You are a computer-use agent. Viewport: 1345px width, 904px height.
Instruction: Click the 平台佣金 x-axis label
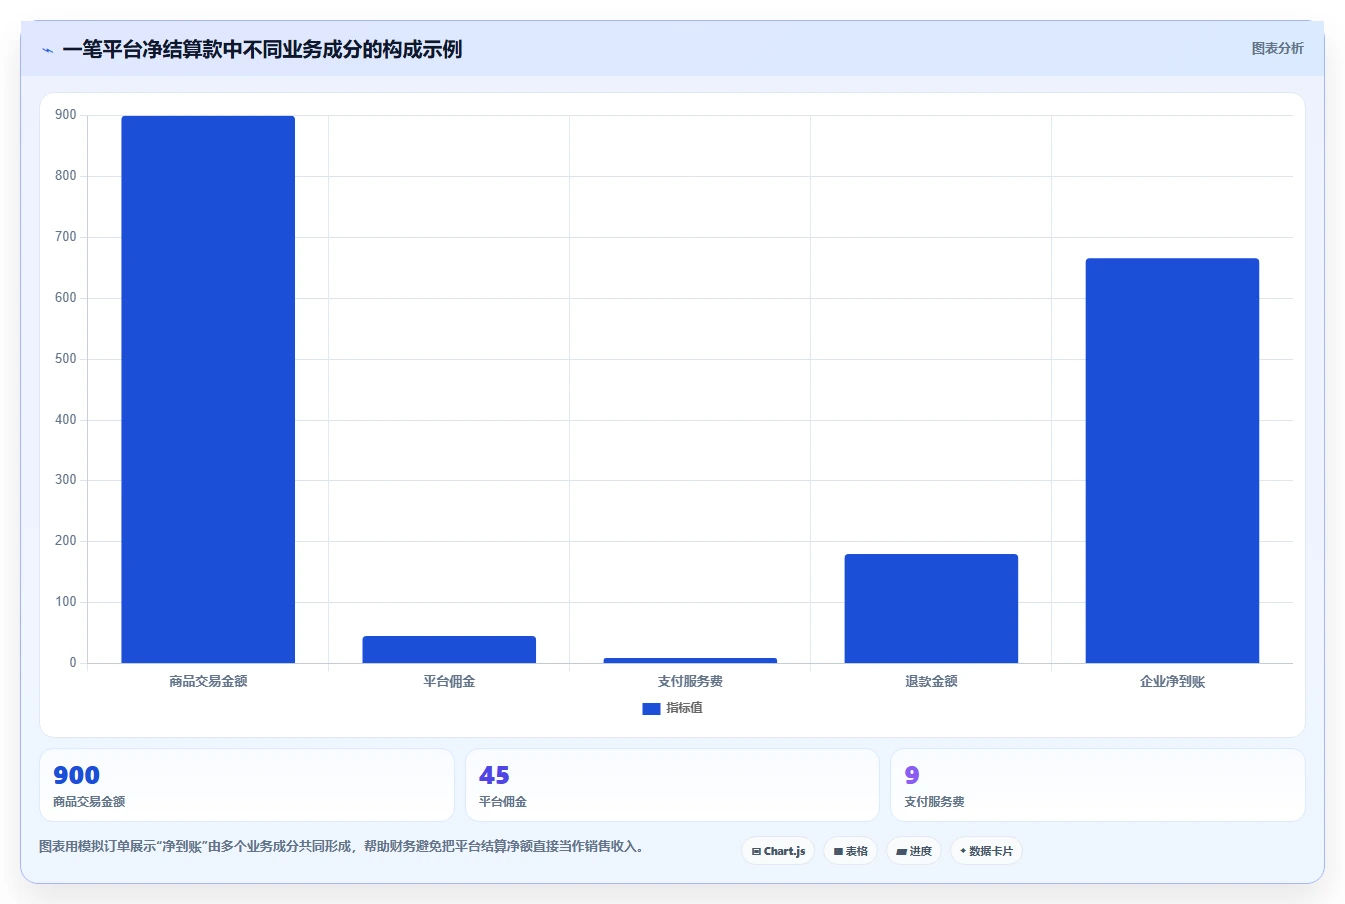coord(449,681)
